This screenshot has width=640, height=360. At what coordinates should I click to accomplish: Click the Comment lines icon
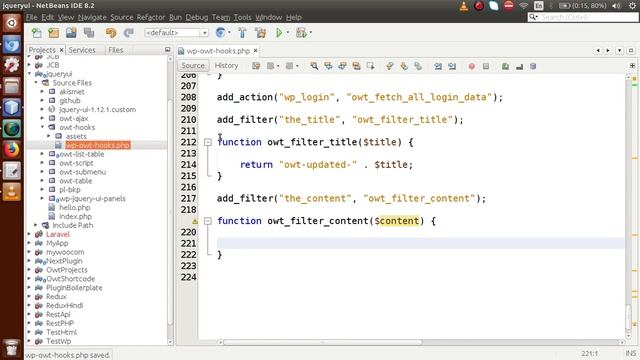pos(505,66)
